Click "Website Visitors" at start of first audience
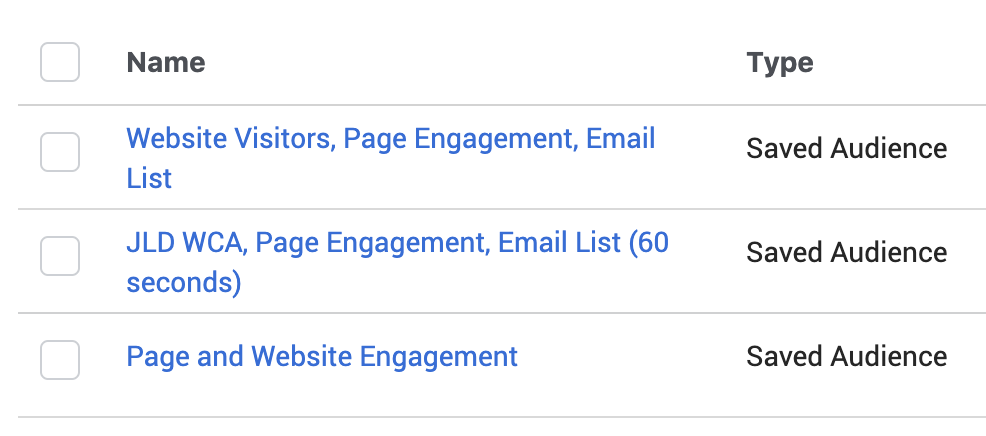The width and height of the screenshot is (986, 436). click(229, 139)
